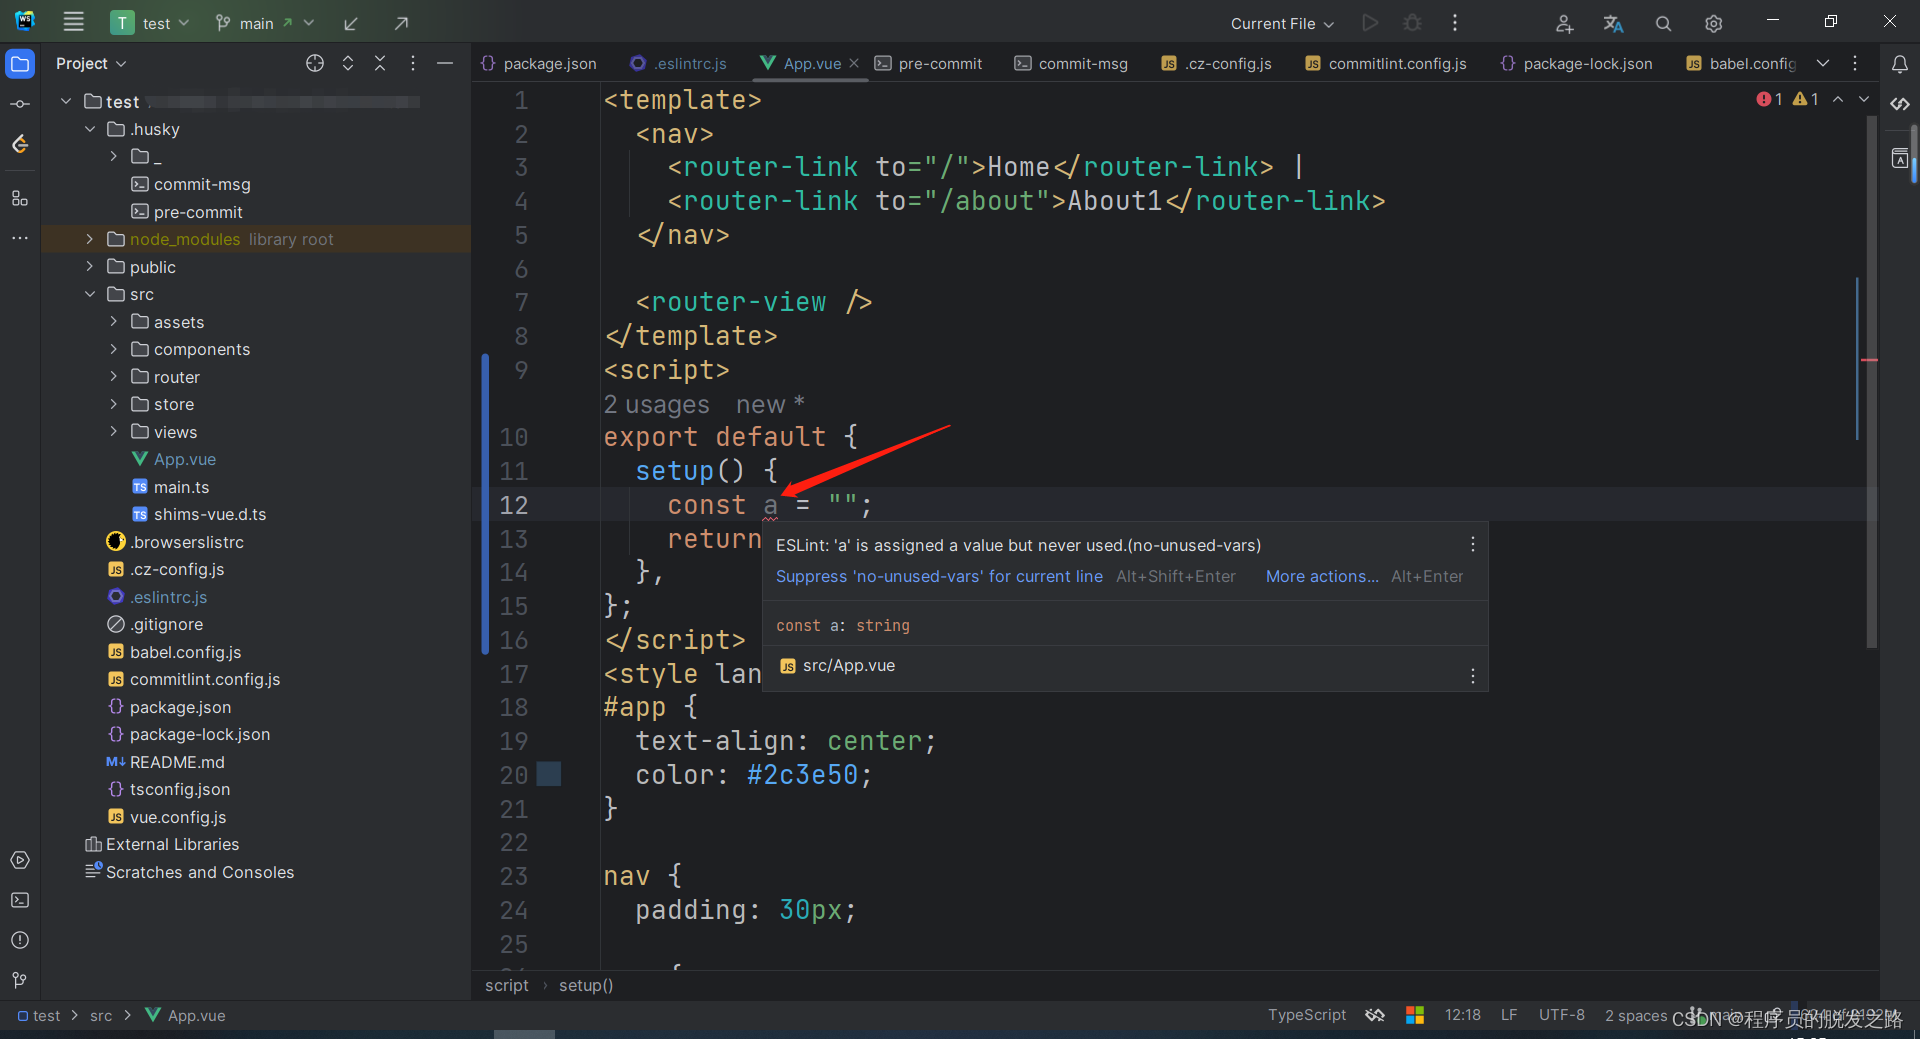This screenshot has height=1039, width=1920.
Task: Change line separator LF in status bar
Action: tap(1509, 1015)
